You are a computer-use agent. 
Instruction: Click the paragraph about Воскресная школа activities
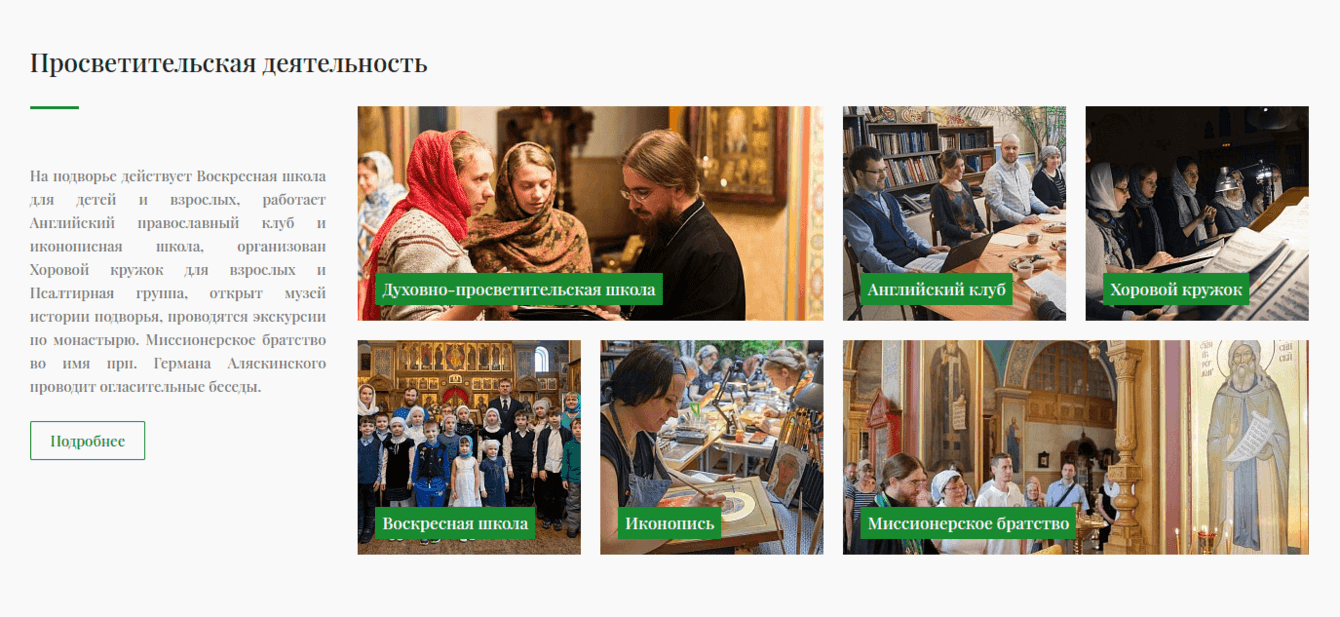(x=178, y=281)
